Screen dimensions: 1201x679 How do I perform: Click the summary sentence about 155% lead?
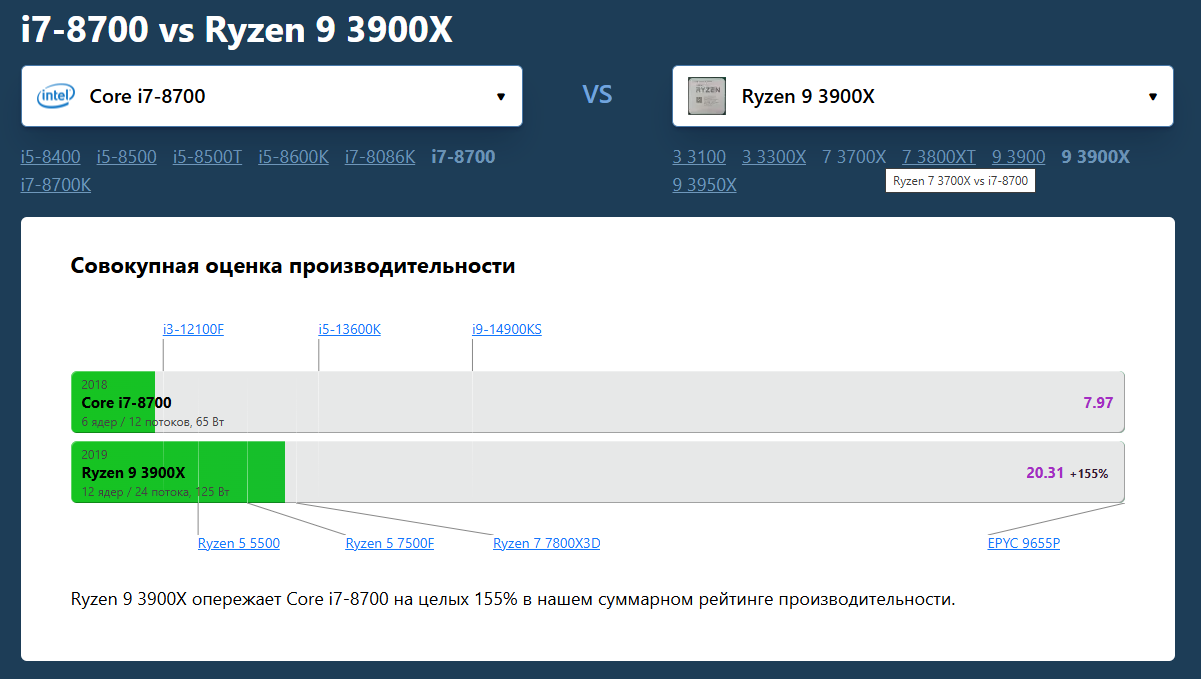point(513,600)
